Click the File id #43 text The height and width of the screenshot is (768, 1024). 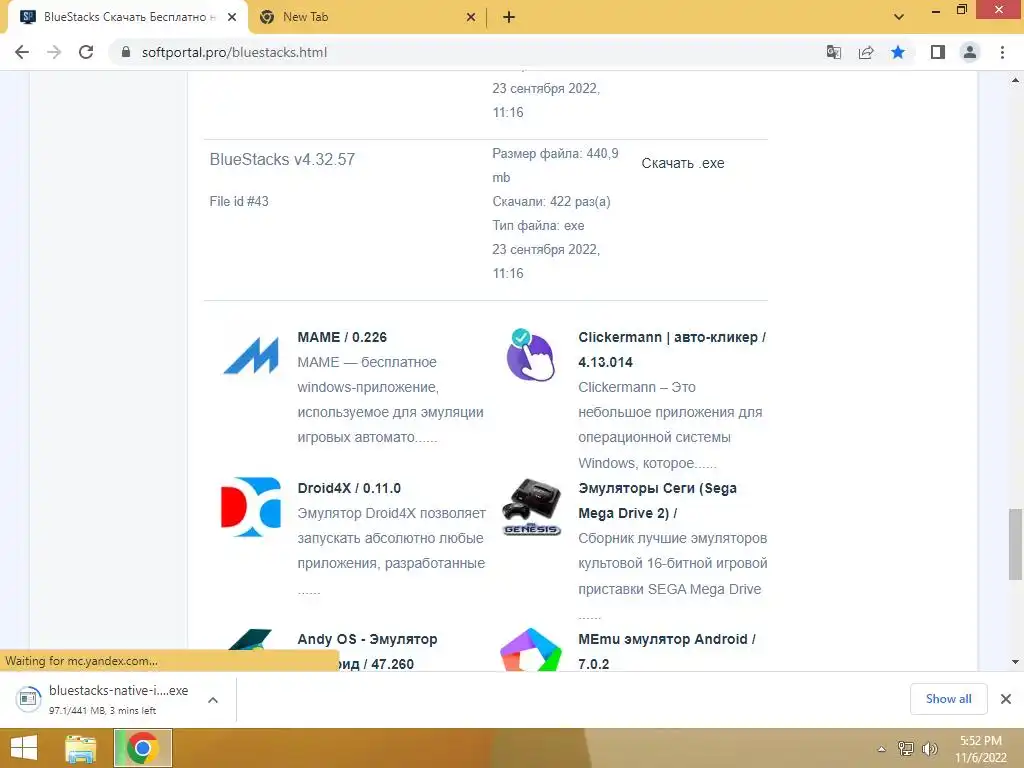pyautogui.click(x=239, y=201)
